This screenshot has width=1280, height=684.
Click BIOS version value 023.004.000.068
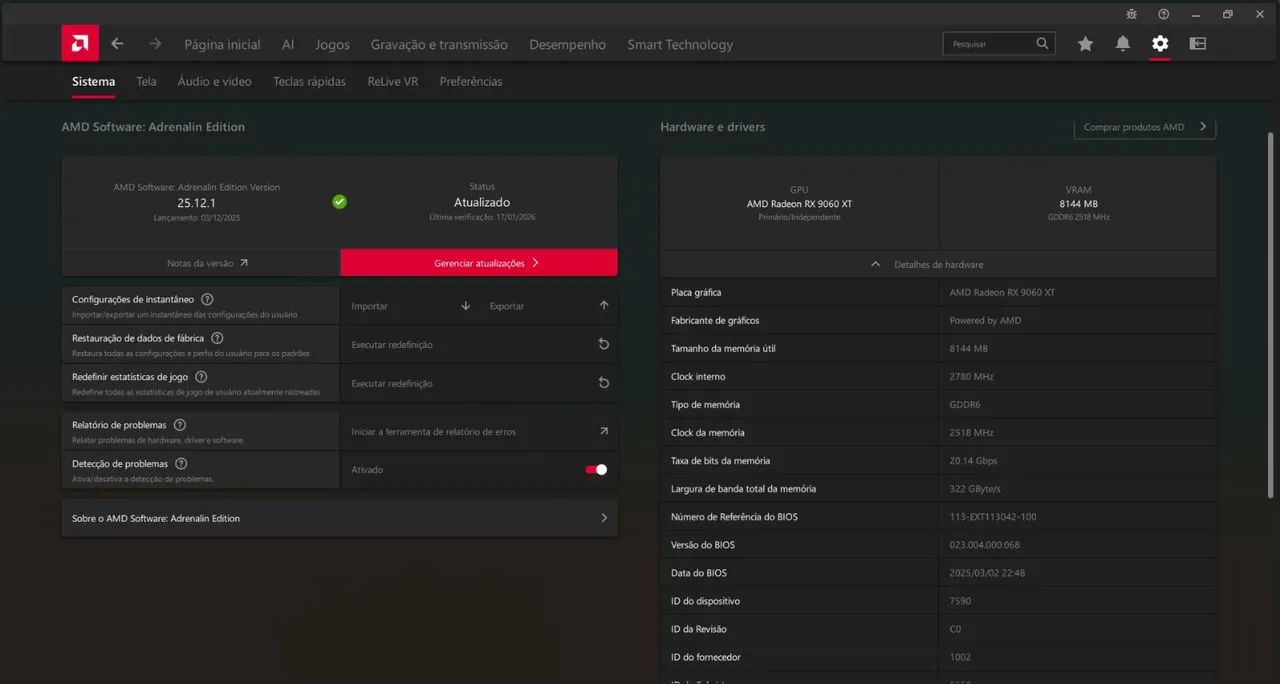pos(984,545)
